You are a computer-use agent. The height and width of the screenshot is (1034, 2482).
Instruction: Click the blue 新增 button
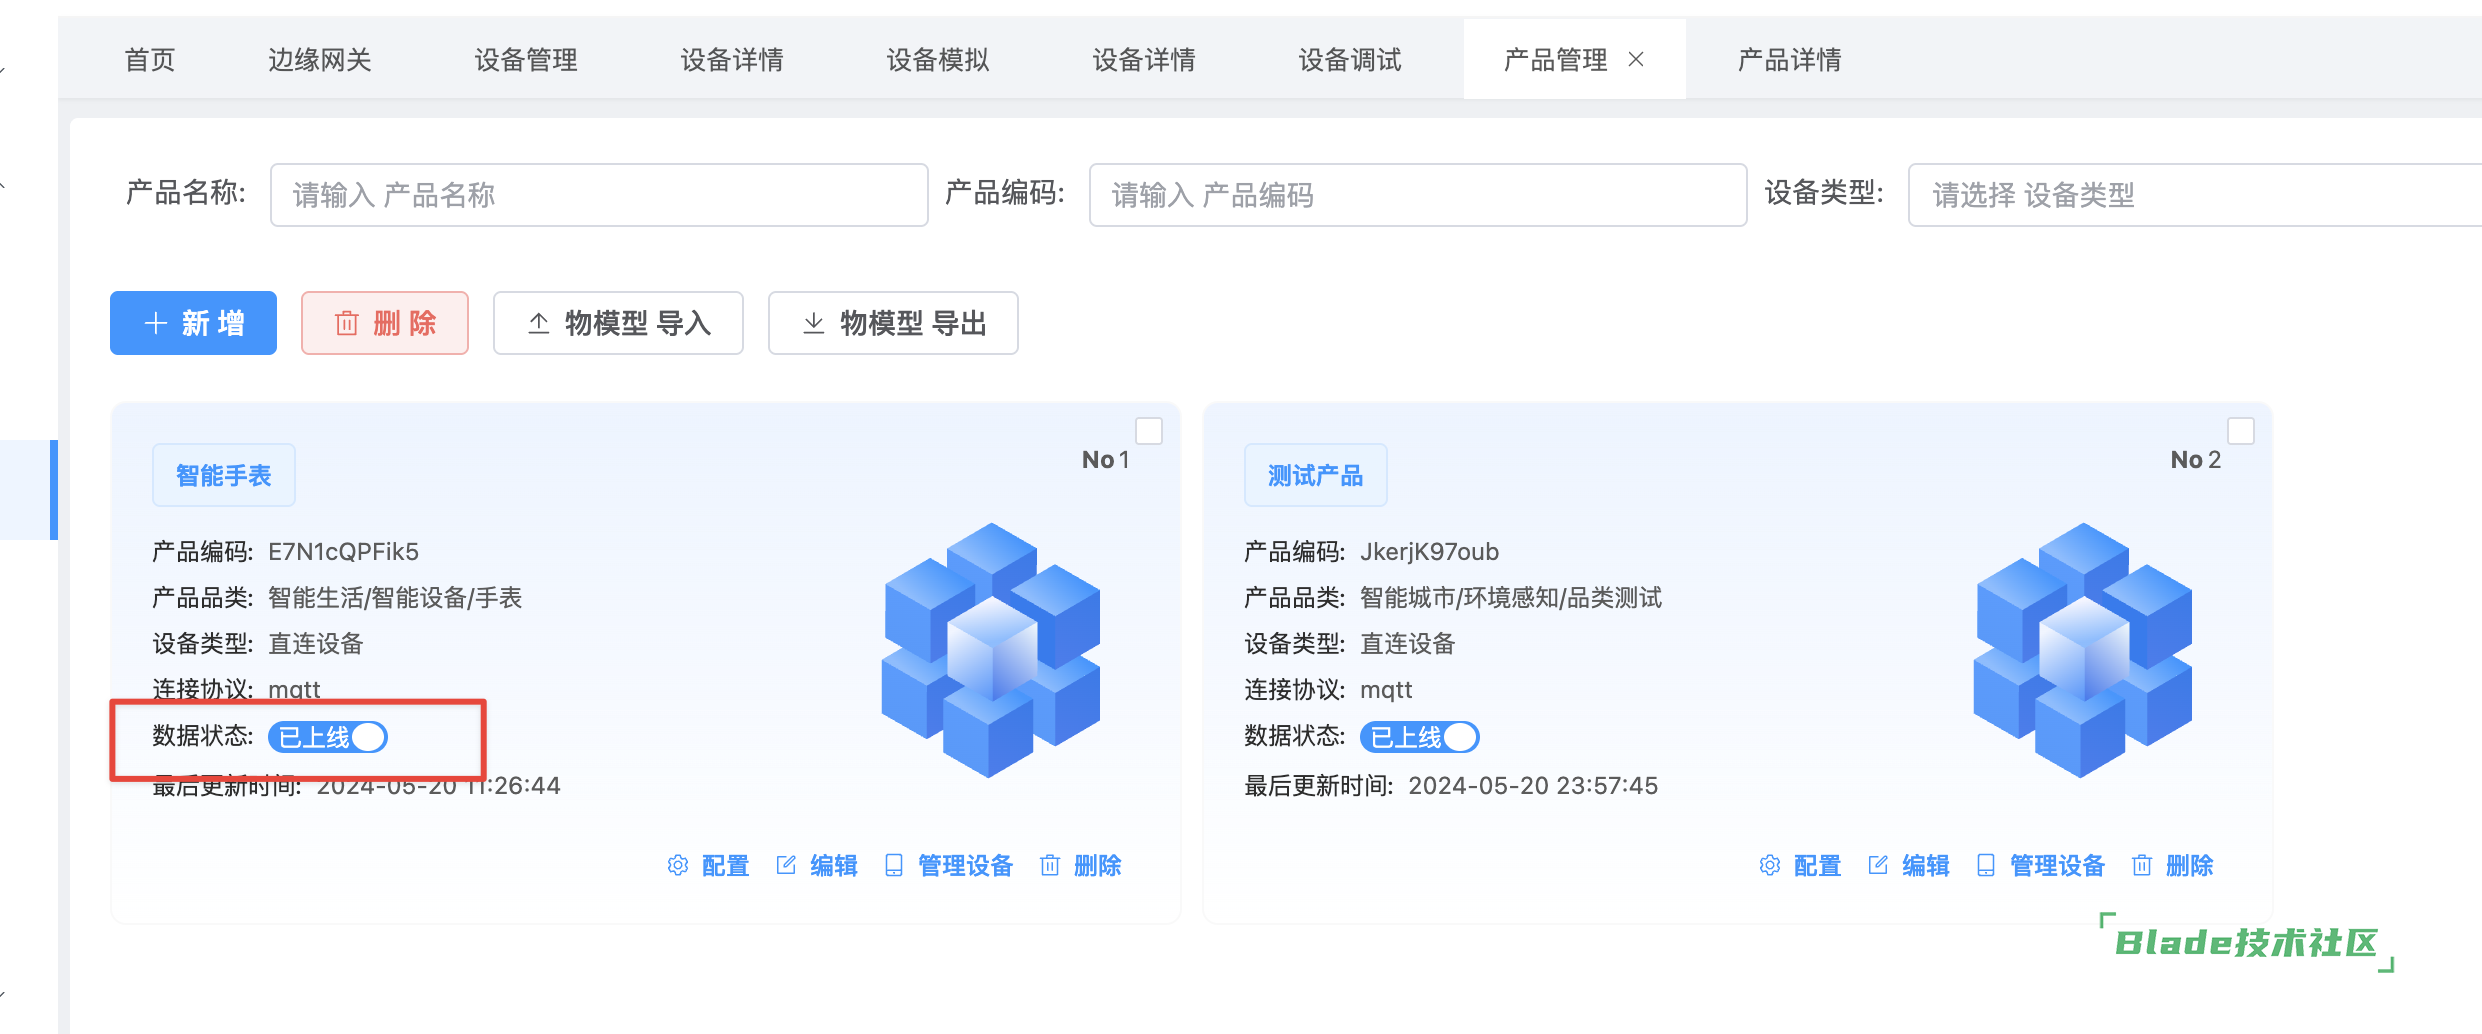[193, 323]
